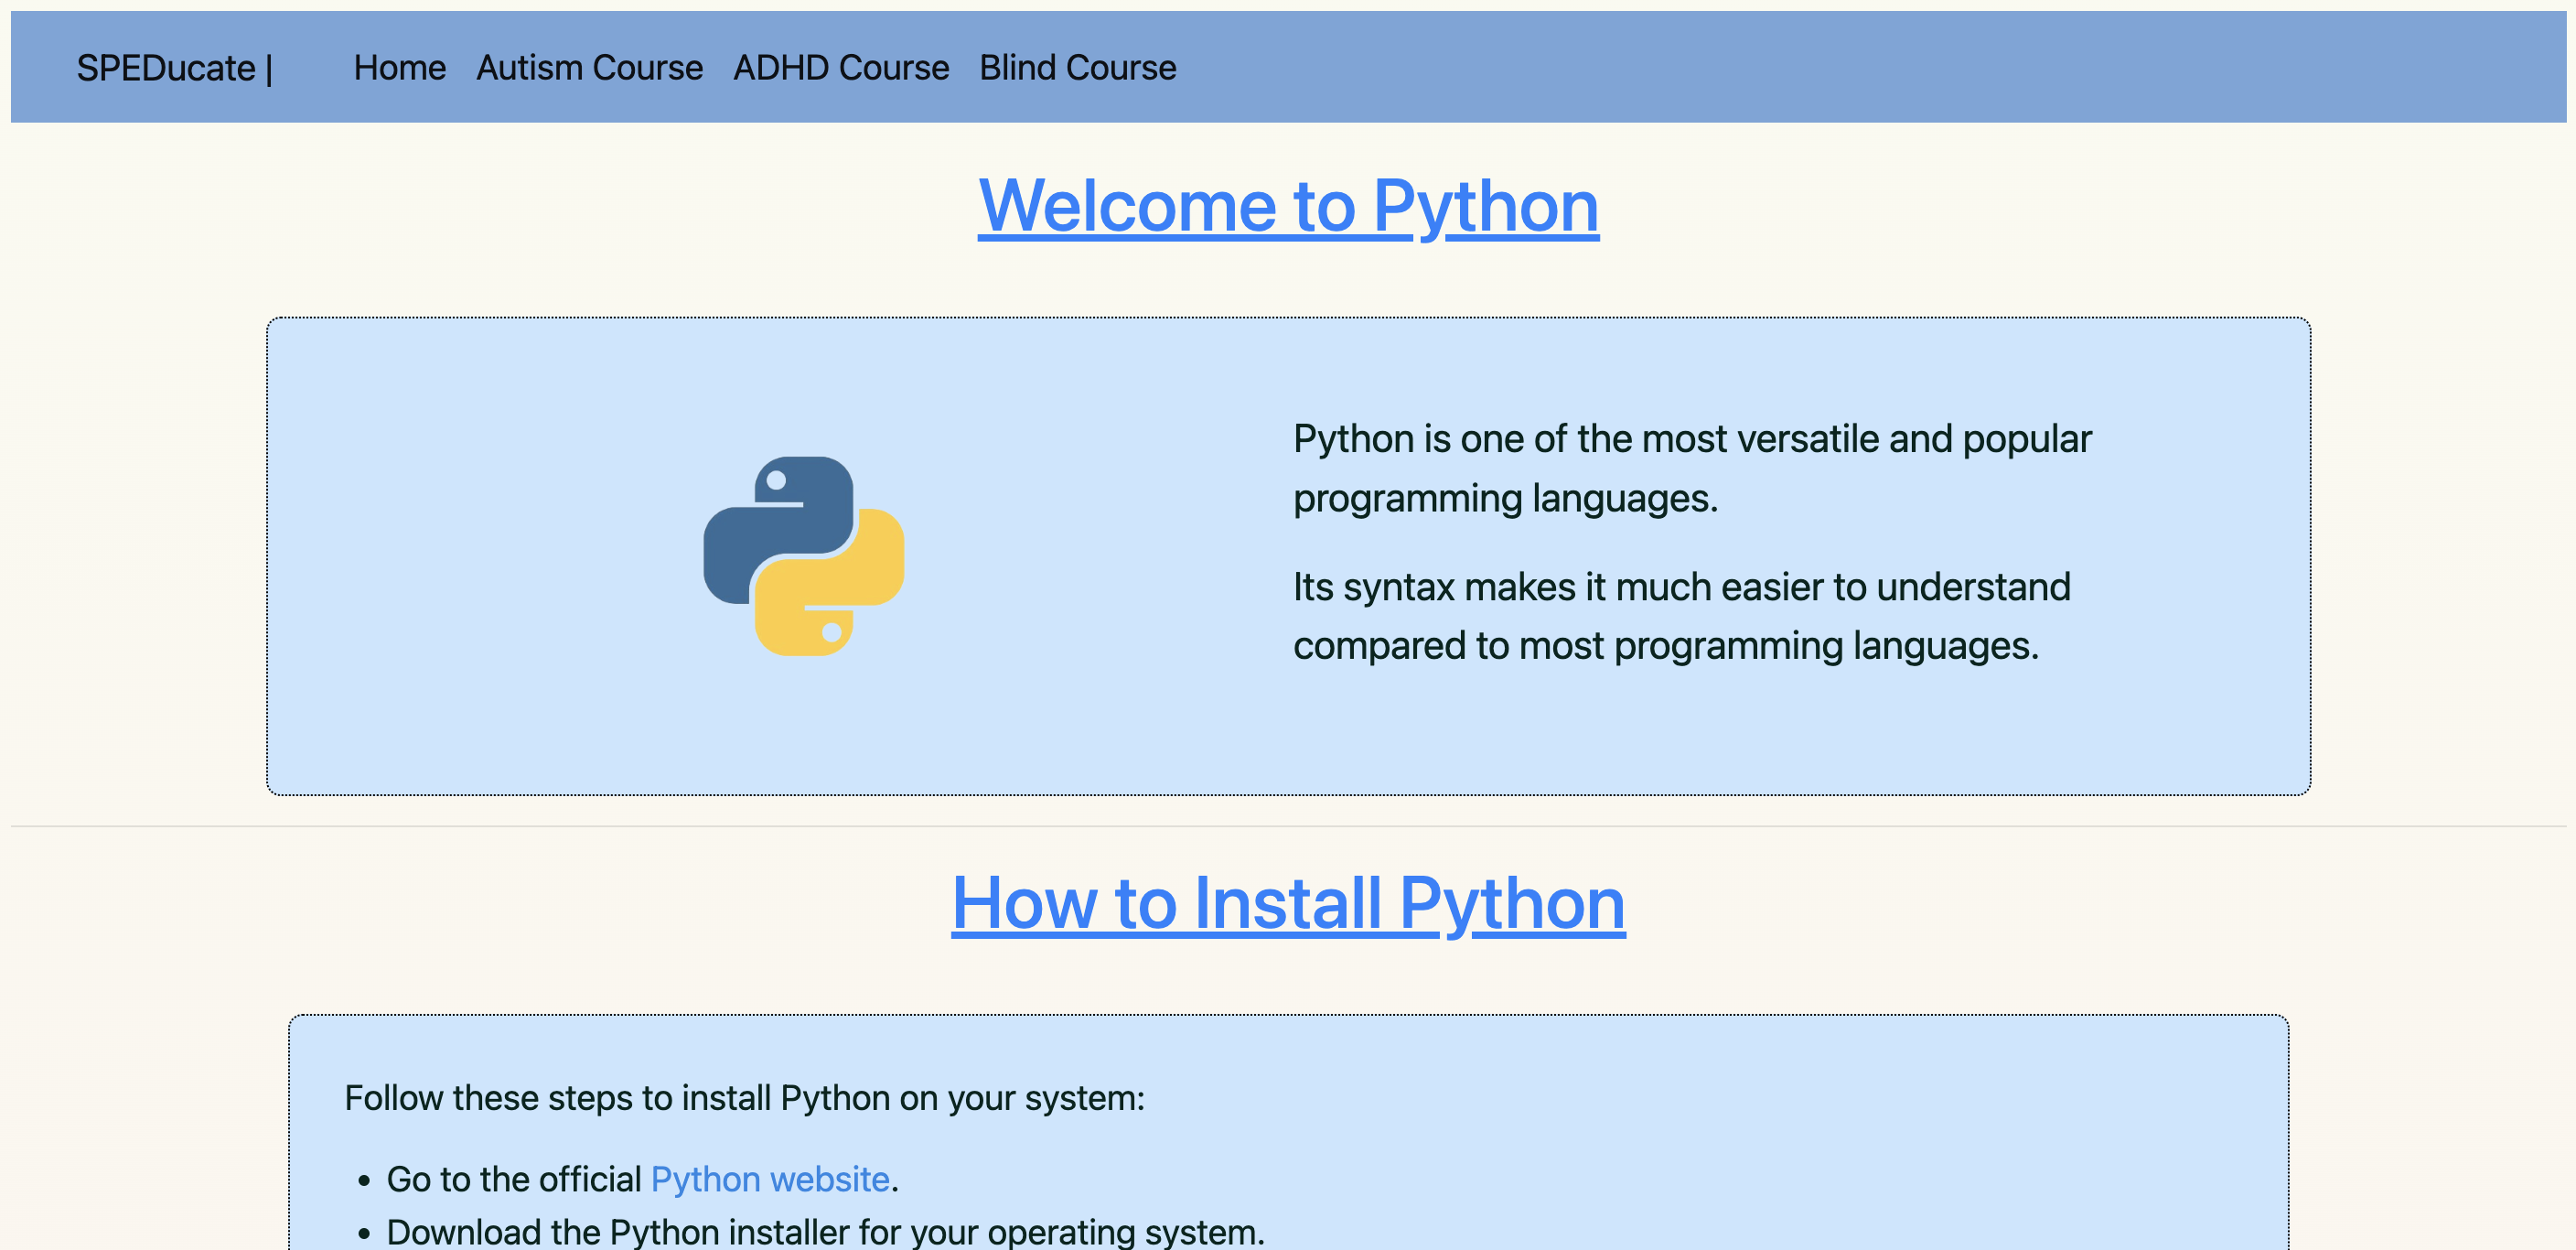Click the horizontal divider between sections
The width and height of the screenshot is (2576, 1250).
(1288, 827)
